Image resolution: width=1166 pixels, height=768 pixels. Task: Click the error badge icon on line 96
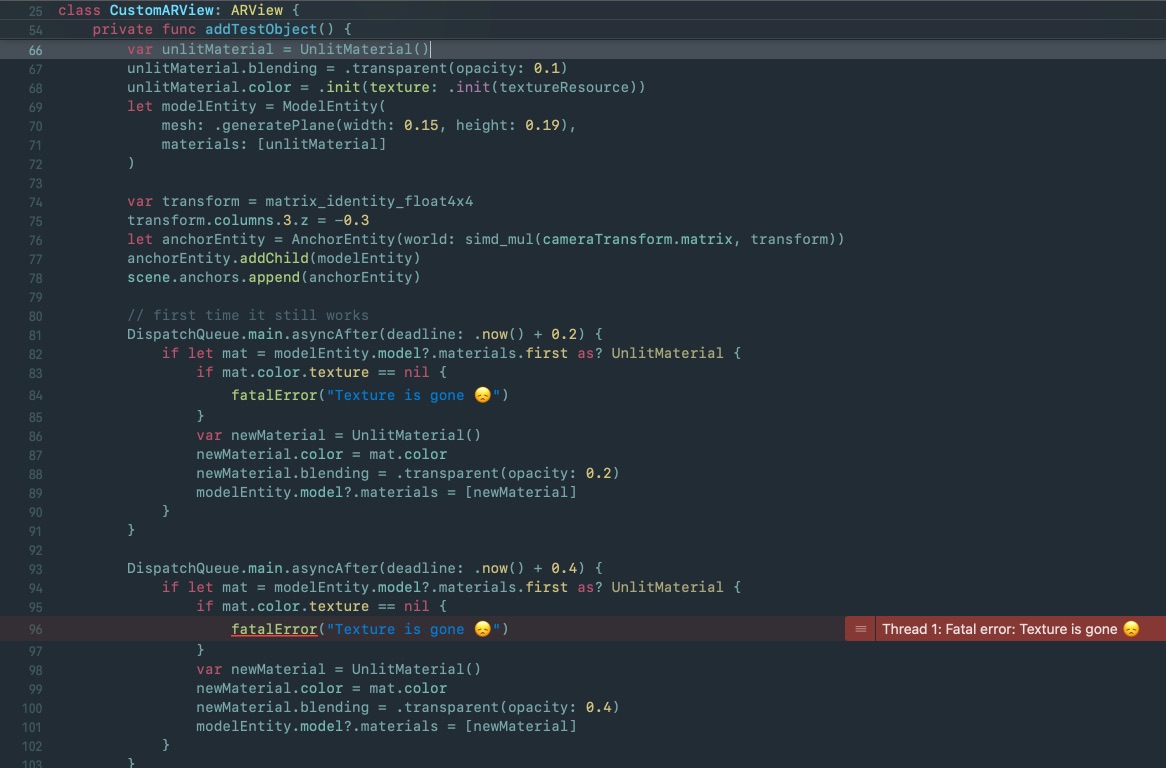(x=860, y=629)
